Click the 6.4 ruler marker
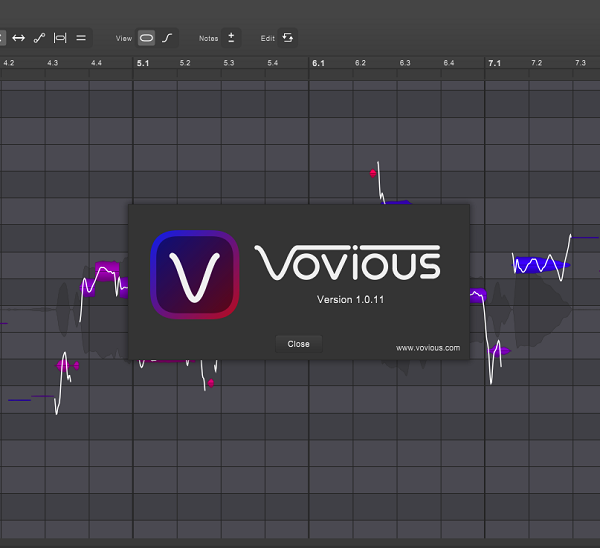Image resolution: width=600 pixels, height=548 pixels. click(x=449, y=63)
